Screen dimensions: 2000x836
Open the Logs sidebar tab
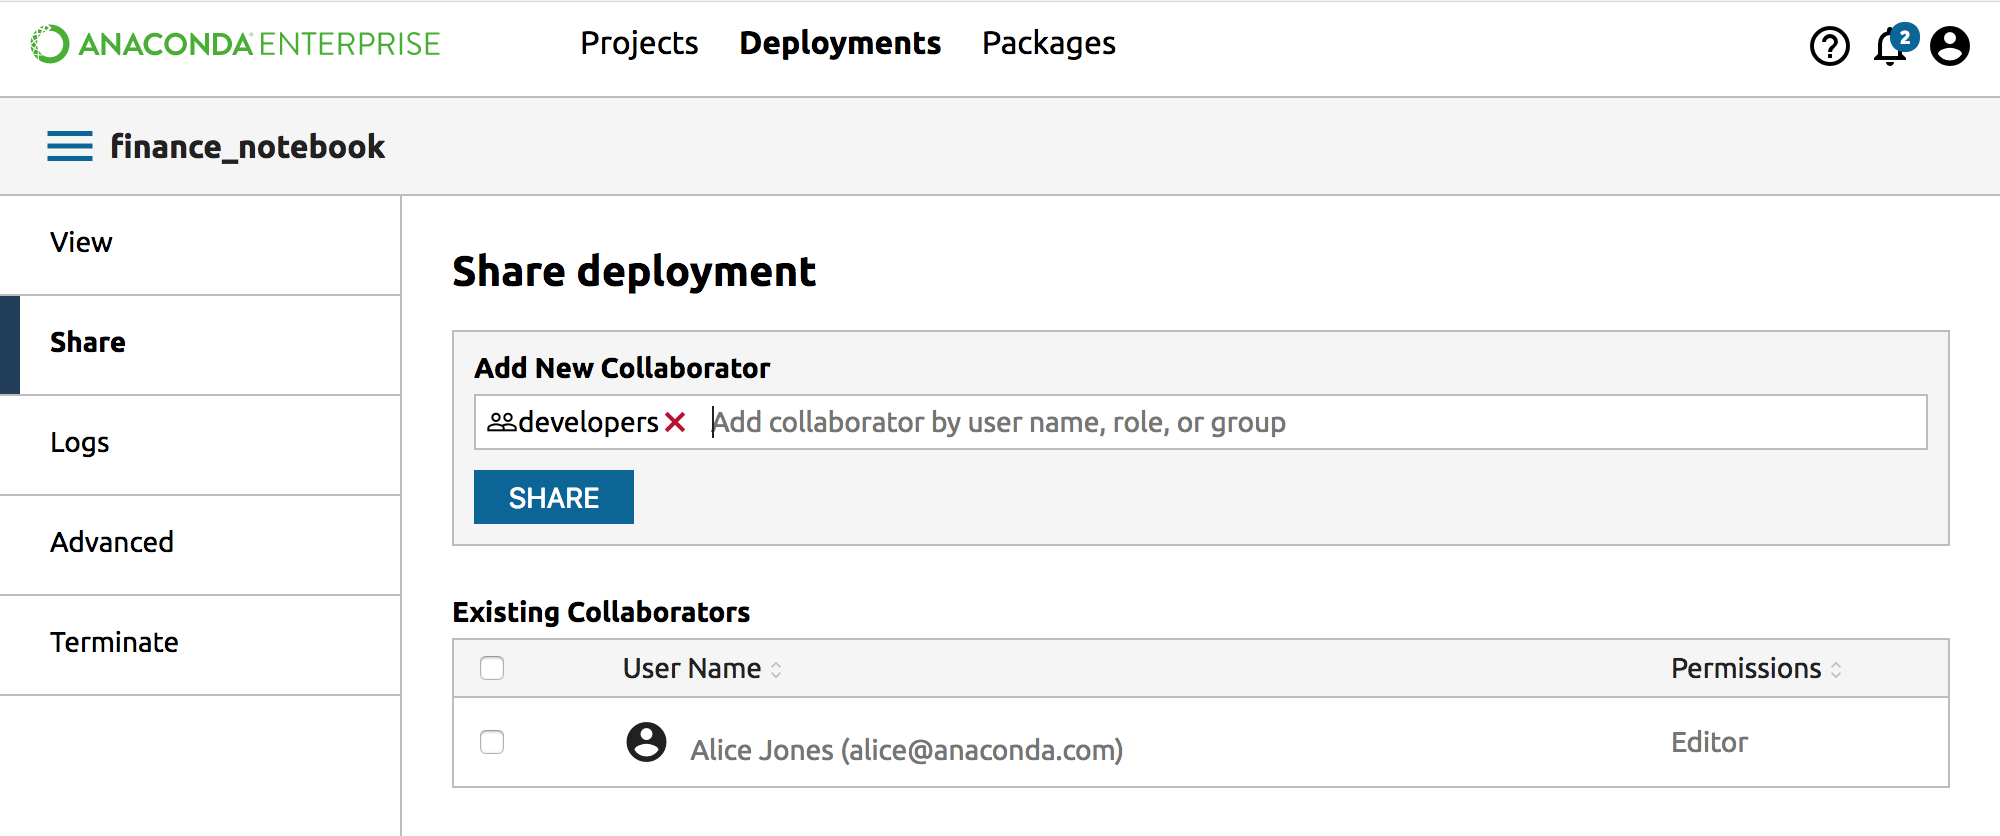click(80, 443)
